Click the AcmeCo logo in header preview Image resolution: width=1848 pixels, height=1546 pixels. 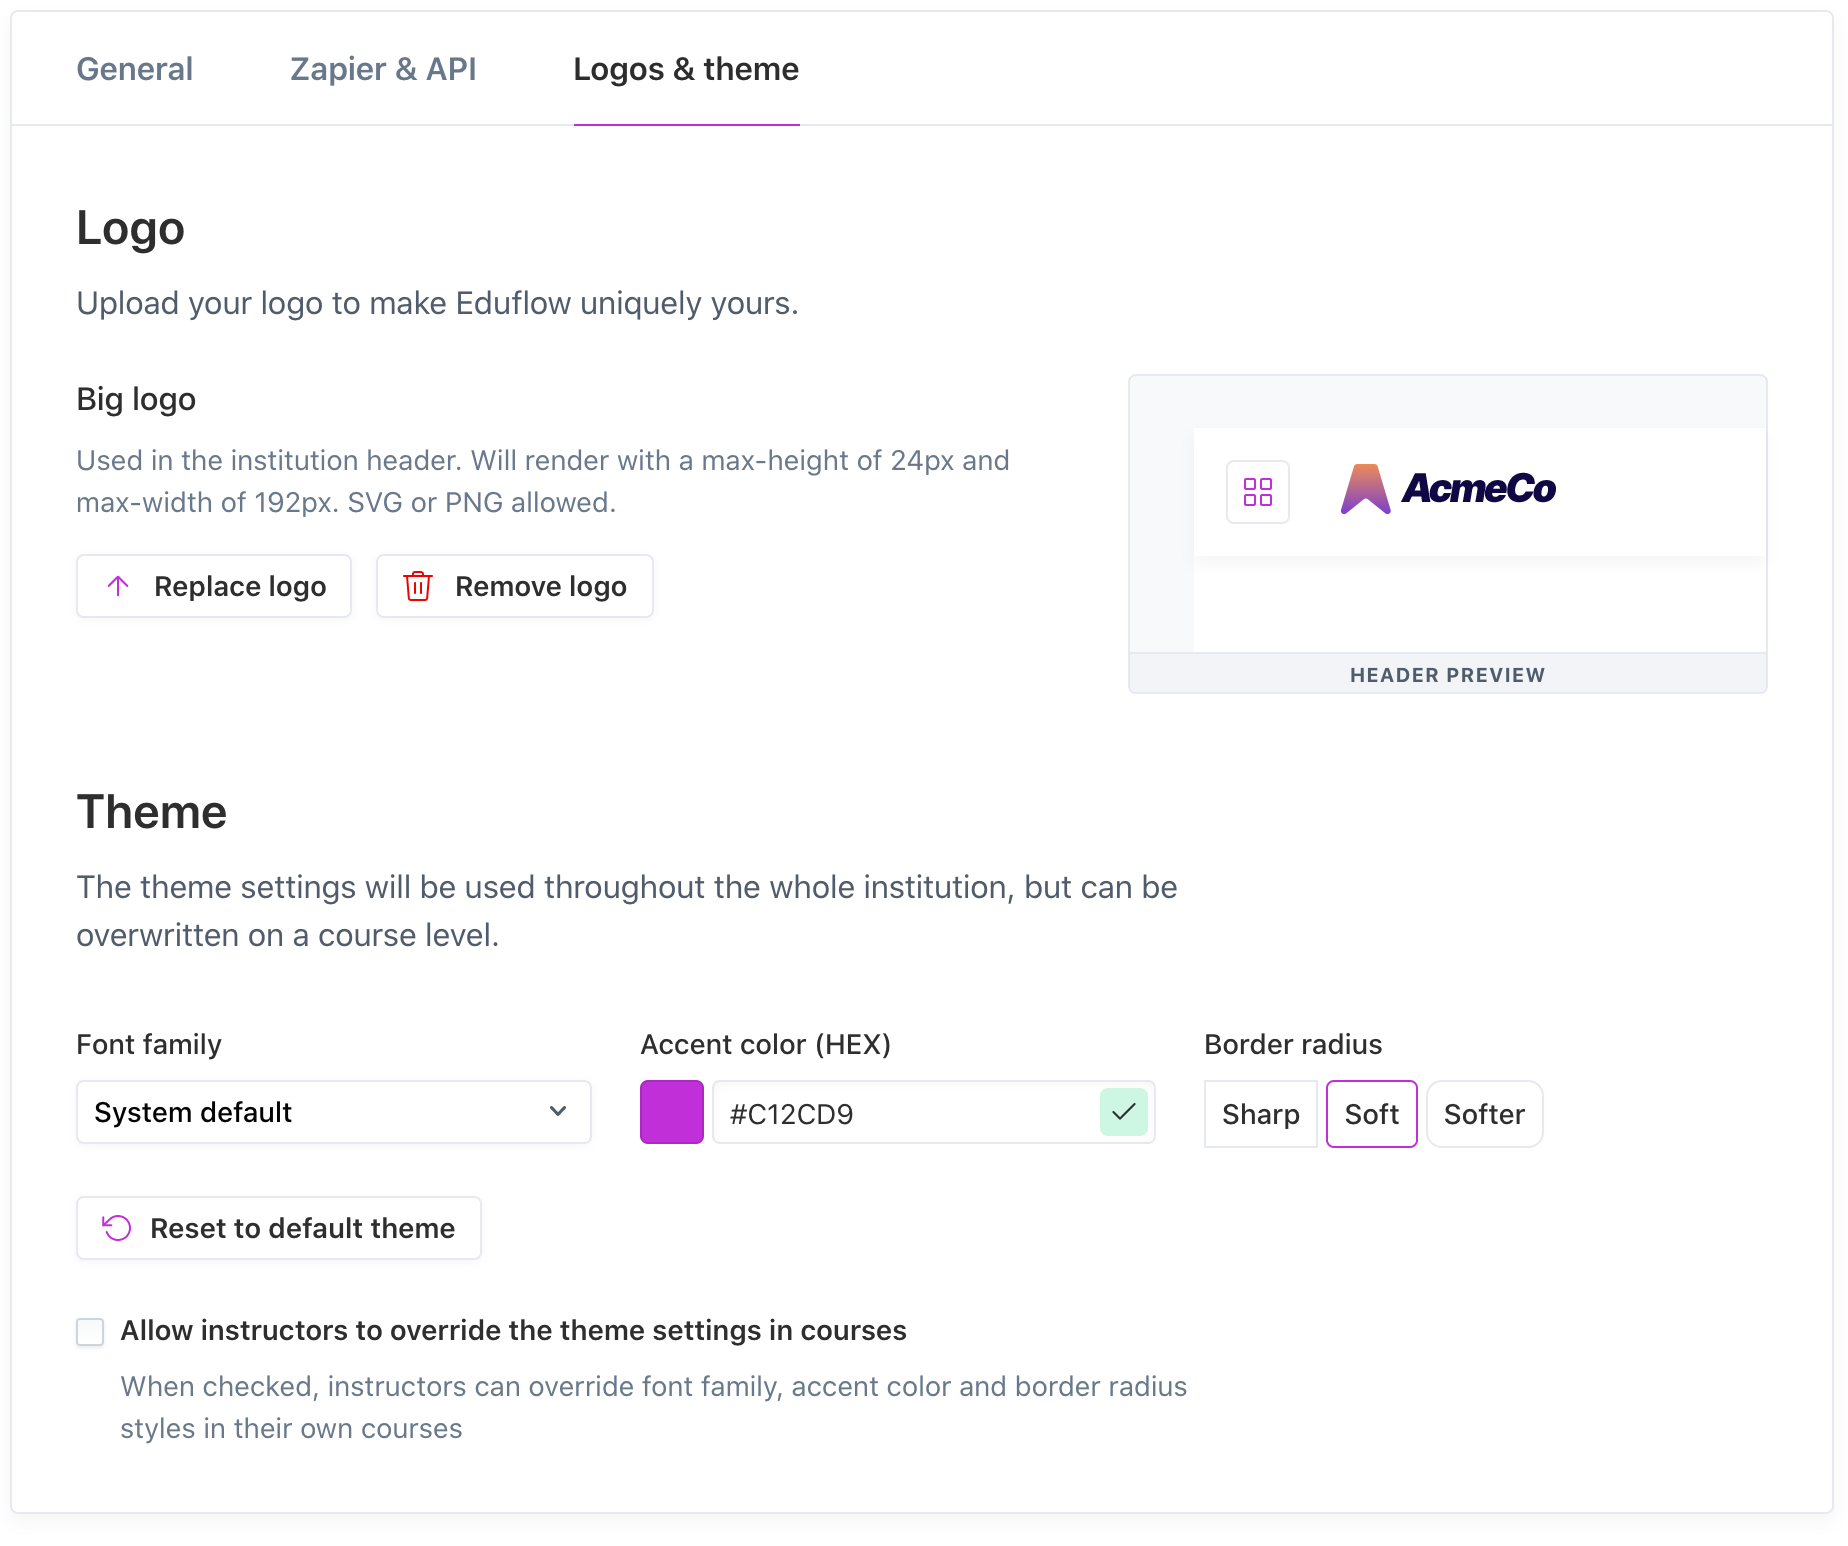(1448, 489)
